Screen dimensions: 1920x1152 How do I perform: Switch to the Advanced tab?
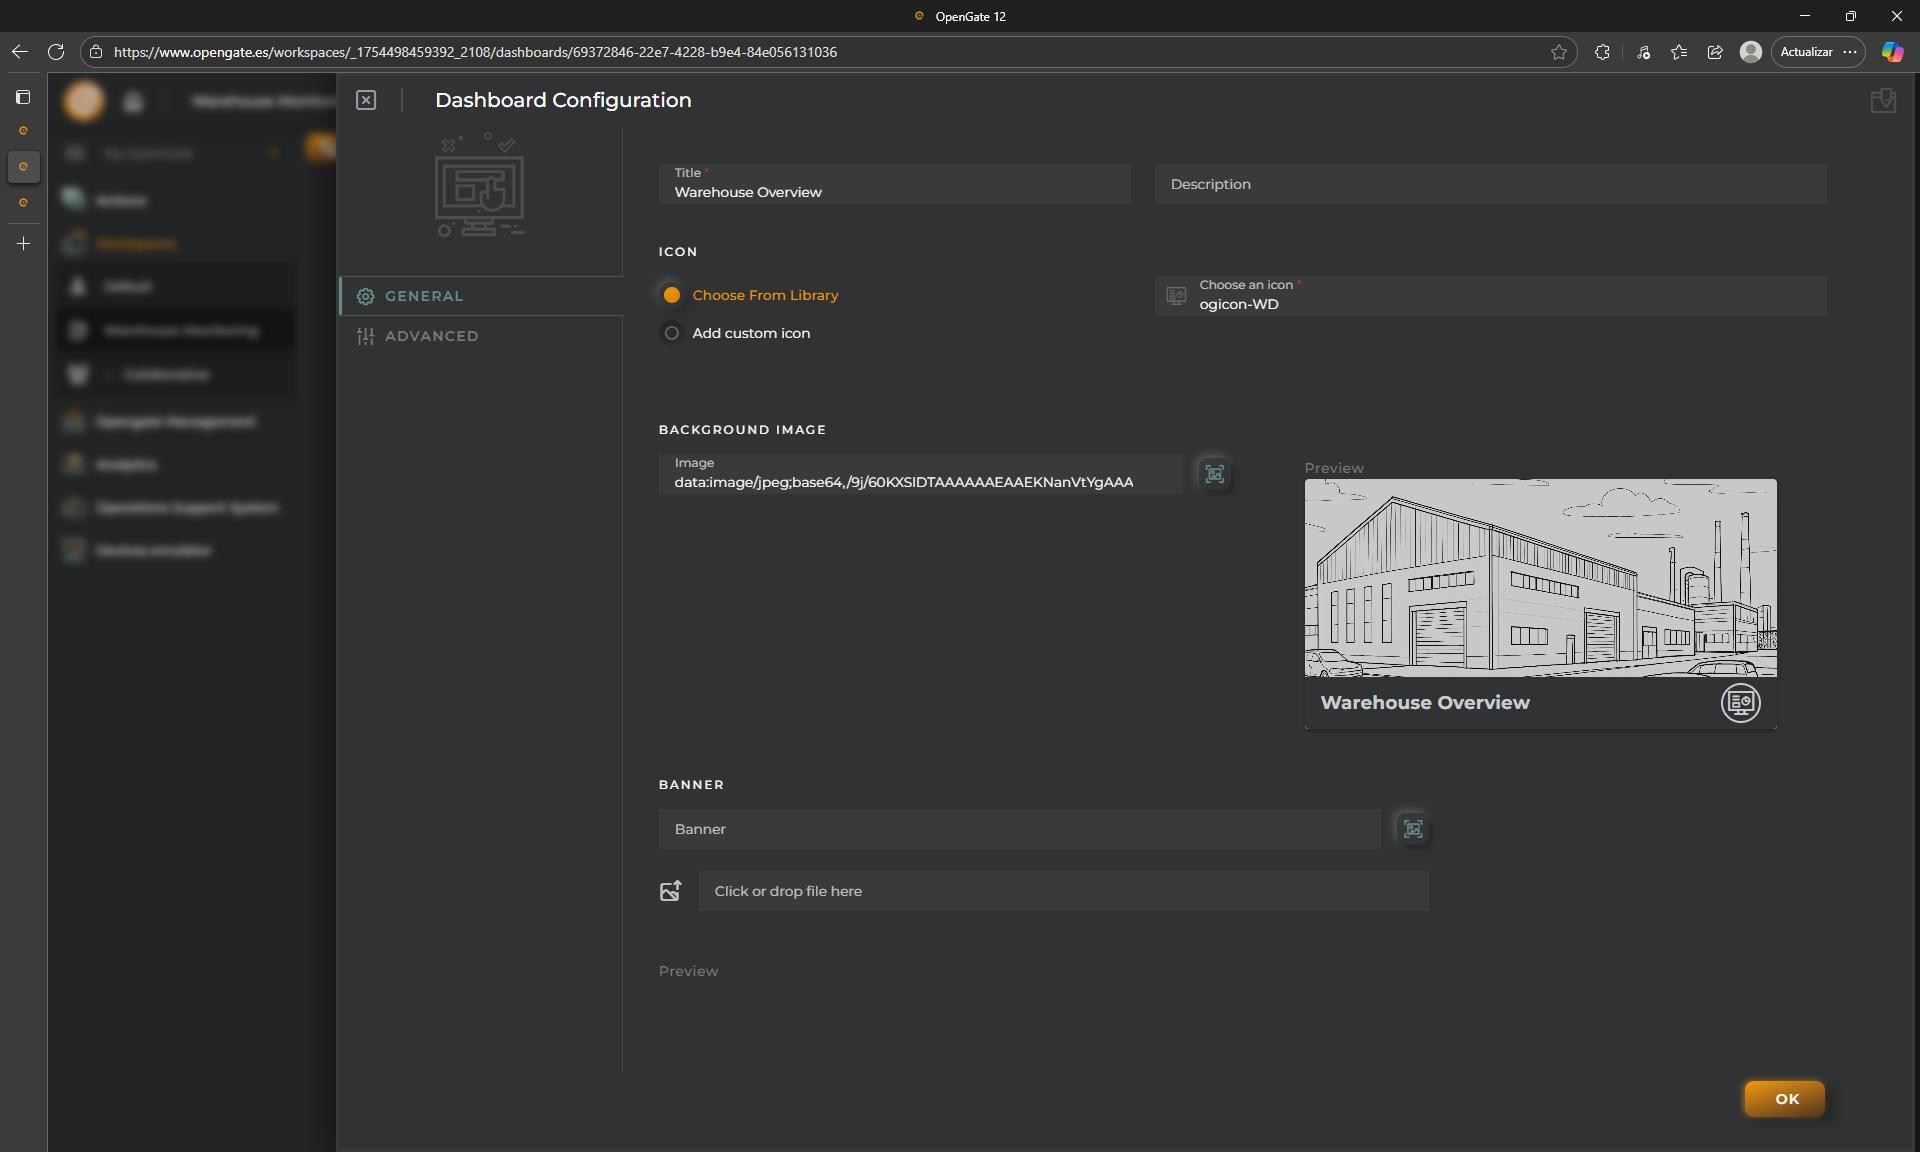point(431,336)
